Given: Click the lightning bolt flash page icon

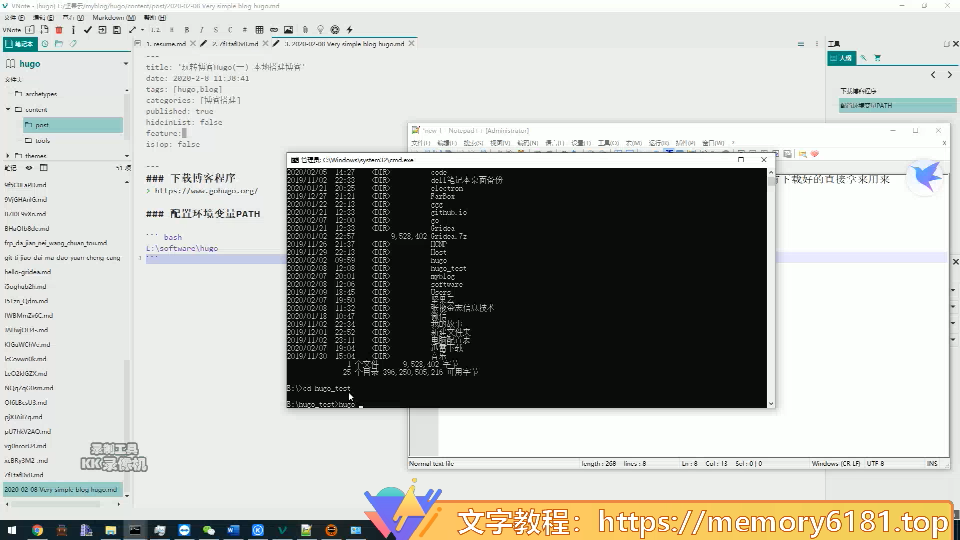Looking at the screenshot, I should tap(350, 29).
